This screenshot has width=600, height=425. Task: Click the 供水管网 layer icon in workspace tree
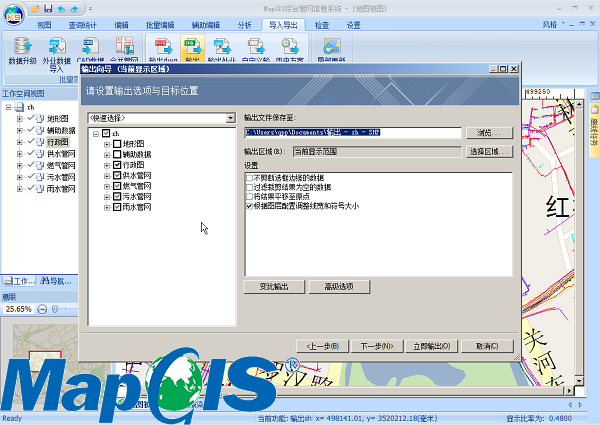coord(40,154)
